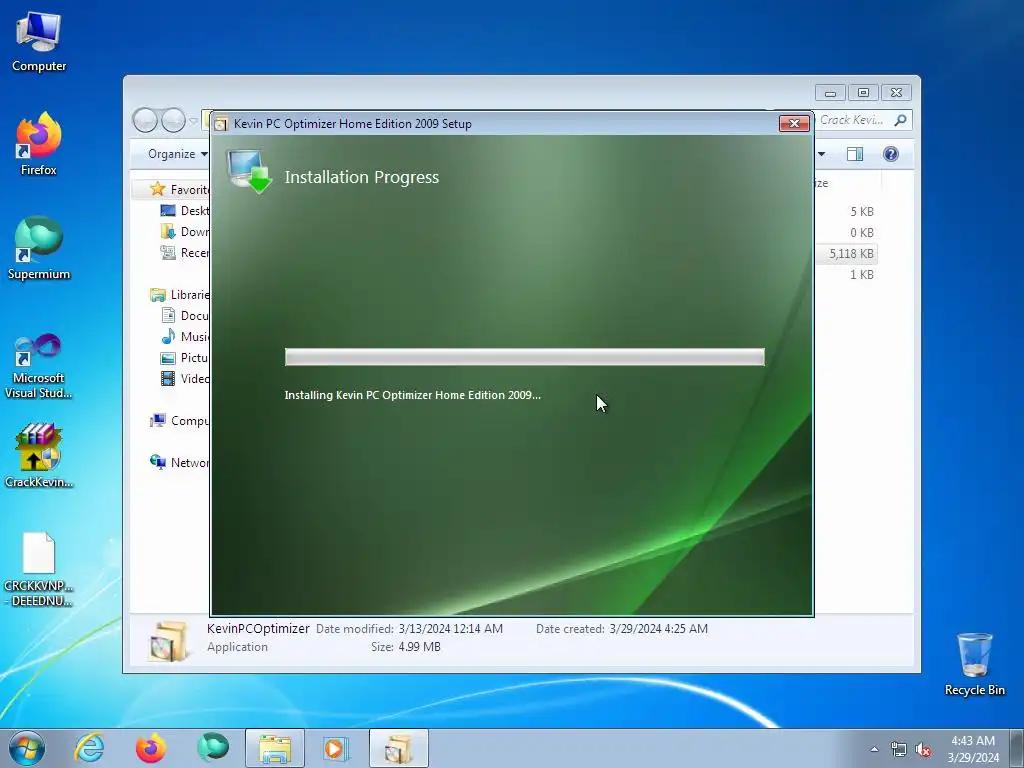The height and width of the screenshot is (768, 1024).
Task: Open Documents library in navigation pane
Action: 185,315
